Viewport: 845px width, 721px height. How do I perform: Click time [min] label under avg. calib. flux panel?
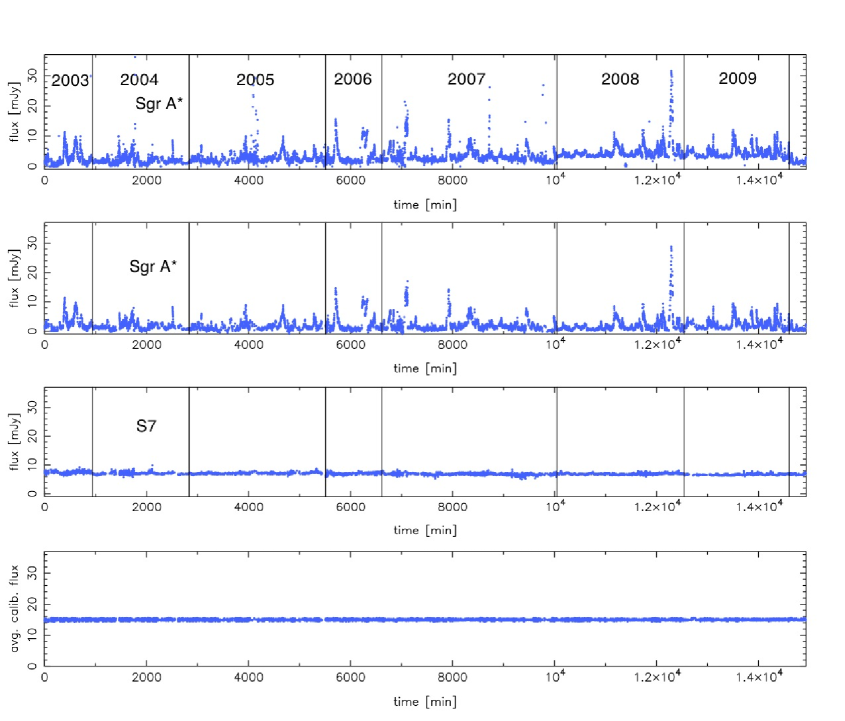pos(425,702)
